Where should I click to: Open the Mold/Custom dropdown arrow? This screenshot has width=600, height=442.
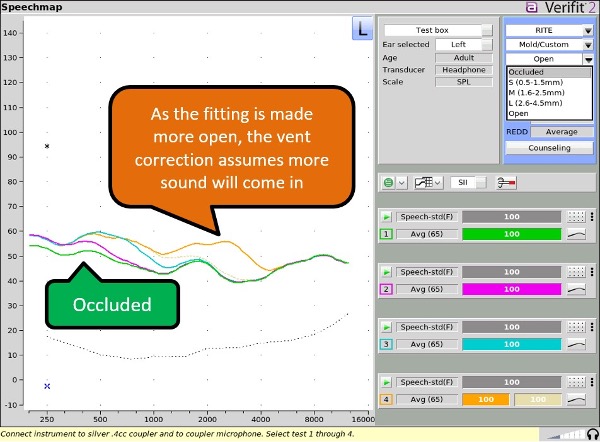[x=588, y=45]
